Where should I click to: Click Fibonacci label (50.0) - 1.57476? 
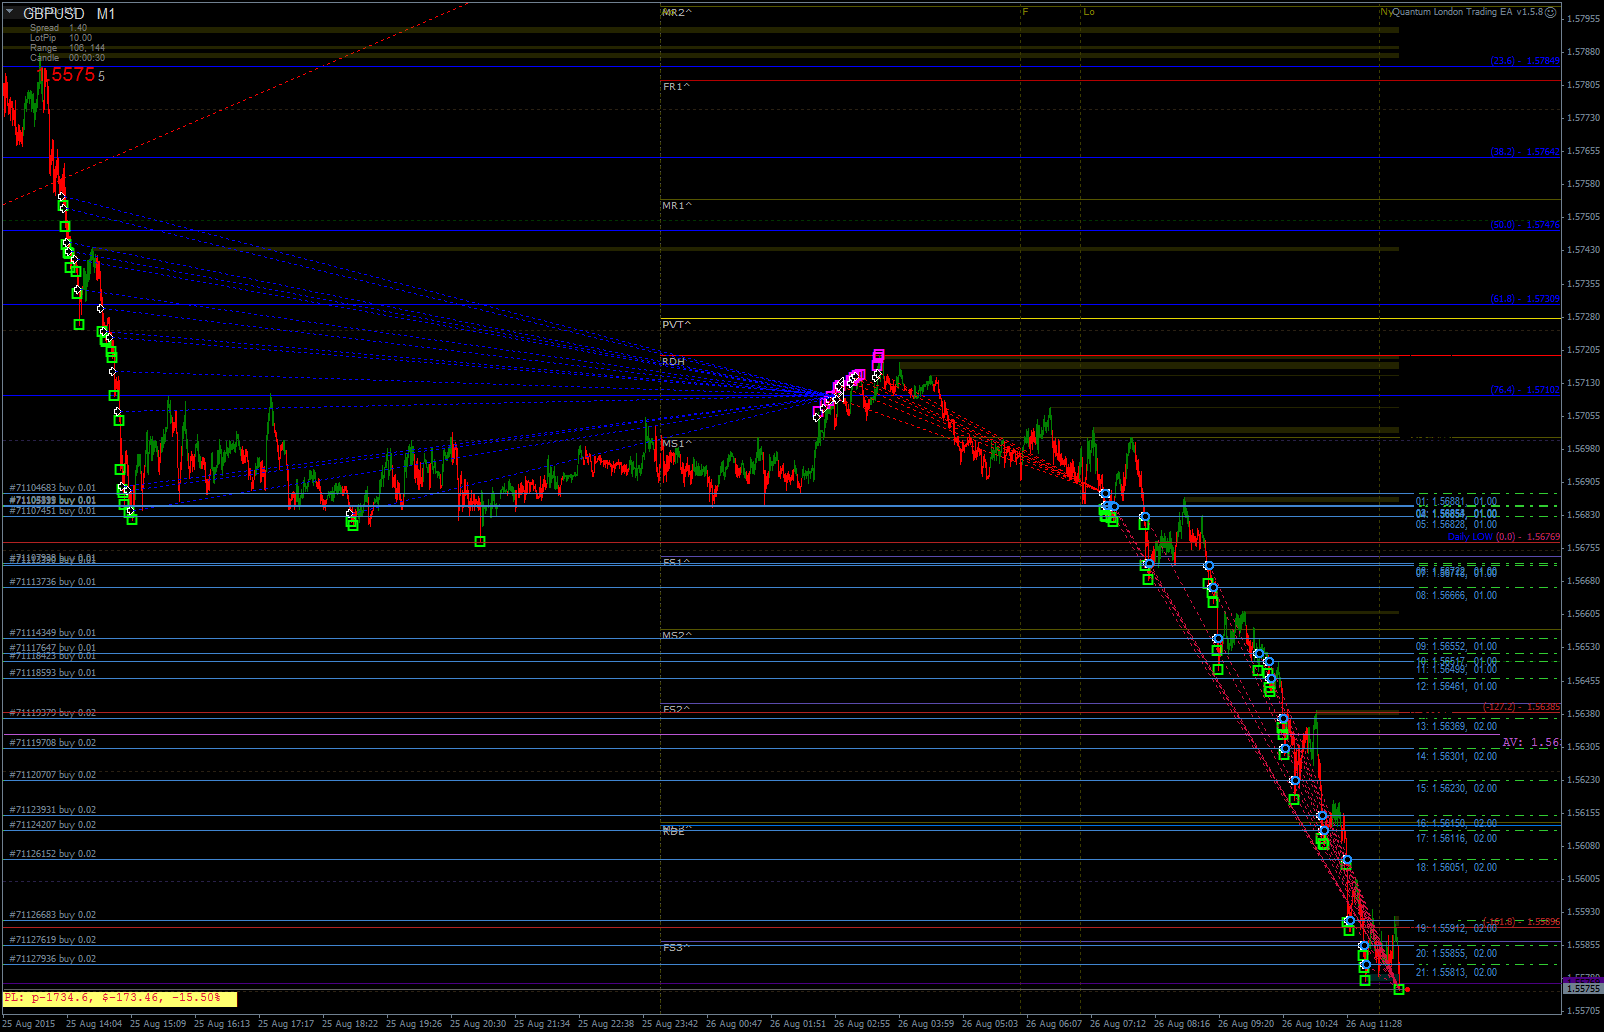pyautogui.click(x=1525, y=225)
